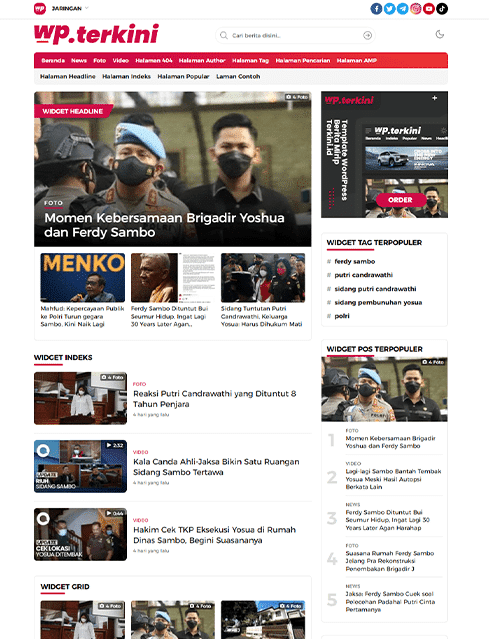
Task: Click the WP logo in top bar
Action: pyautogui.click(x=40, y=8)
